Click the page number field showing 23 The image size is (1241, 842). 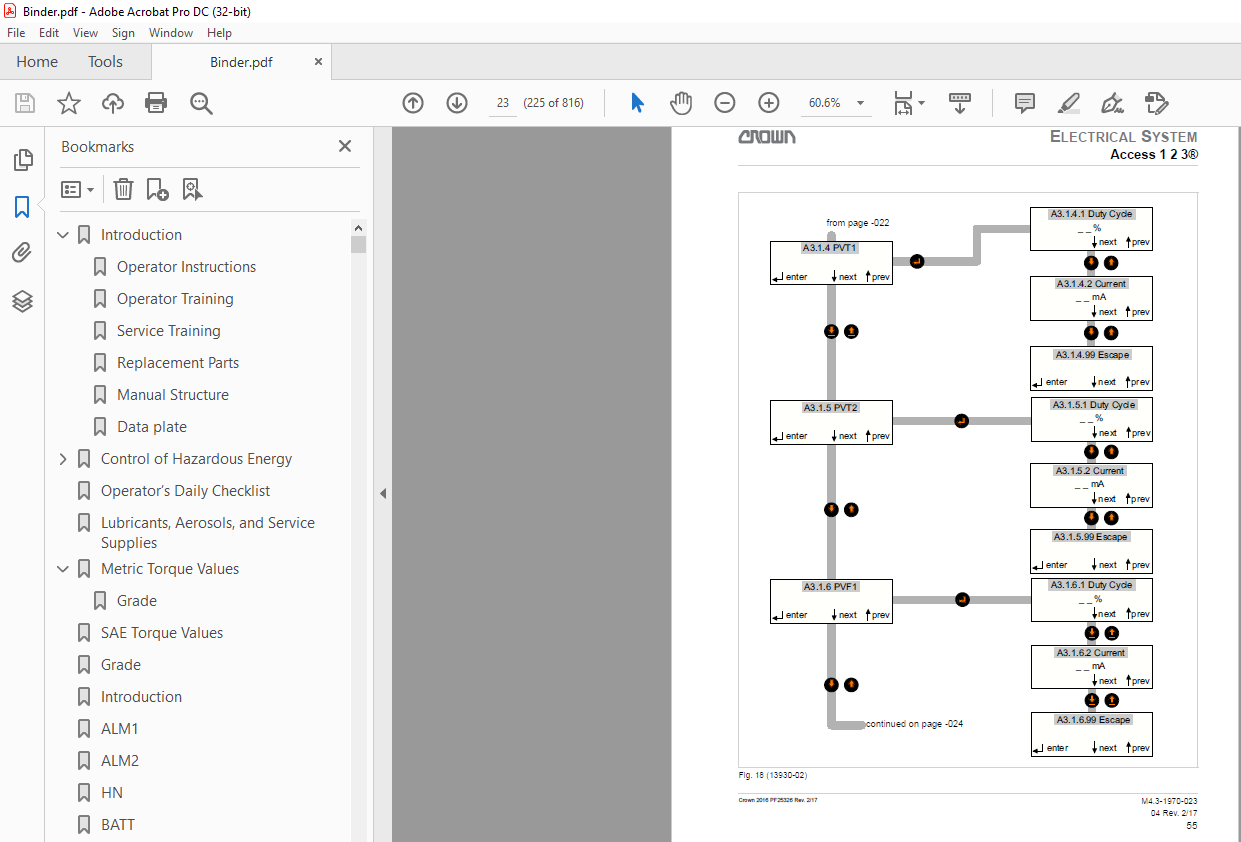pos(503,103)
